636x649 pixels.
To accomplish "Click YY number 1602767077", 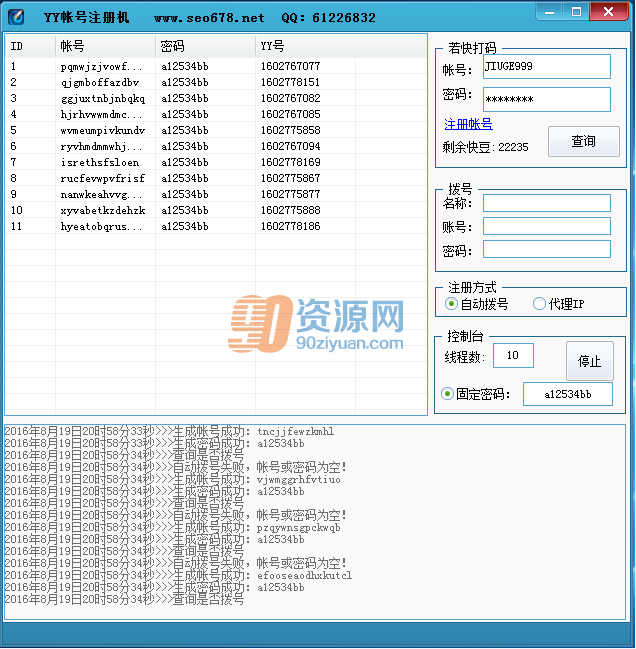I will pyautogui.click(x=290, y=66).
